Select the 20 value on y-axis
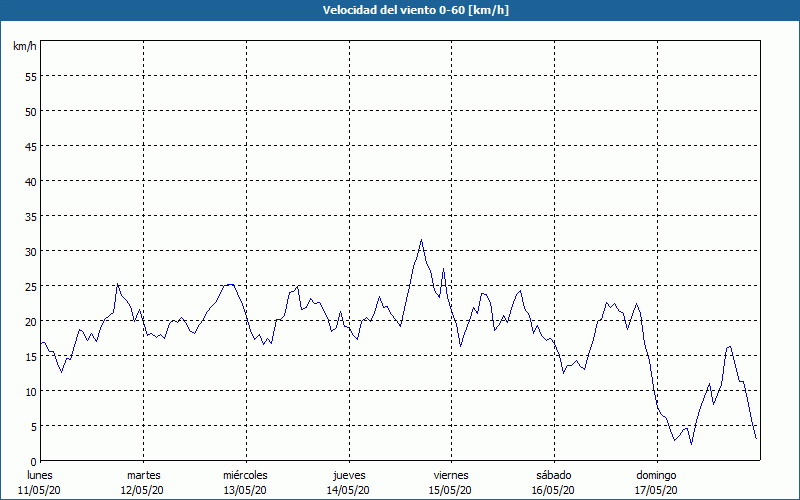 [x=31, y=321]
